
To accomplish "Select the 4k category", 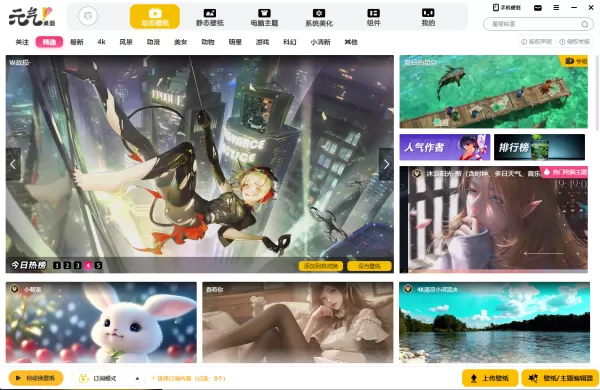I will 101,42.
